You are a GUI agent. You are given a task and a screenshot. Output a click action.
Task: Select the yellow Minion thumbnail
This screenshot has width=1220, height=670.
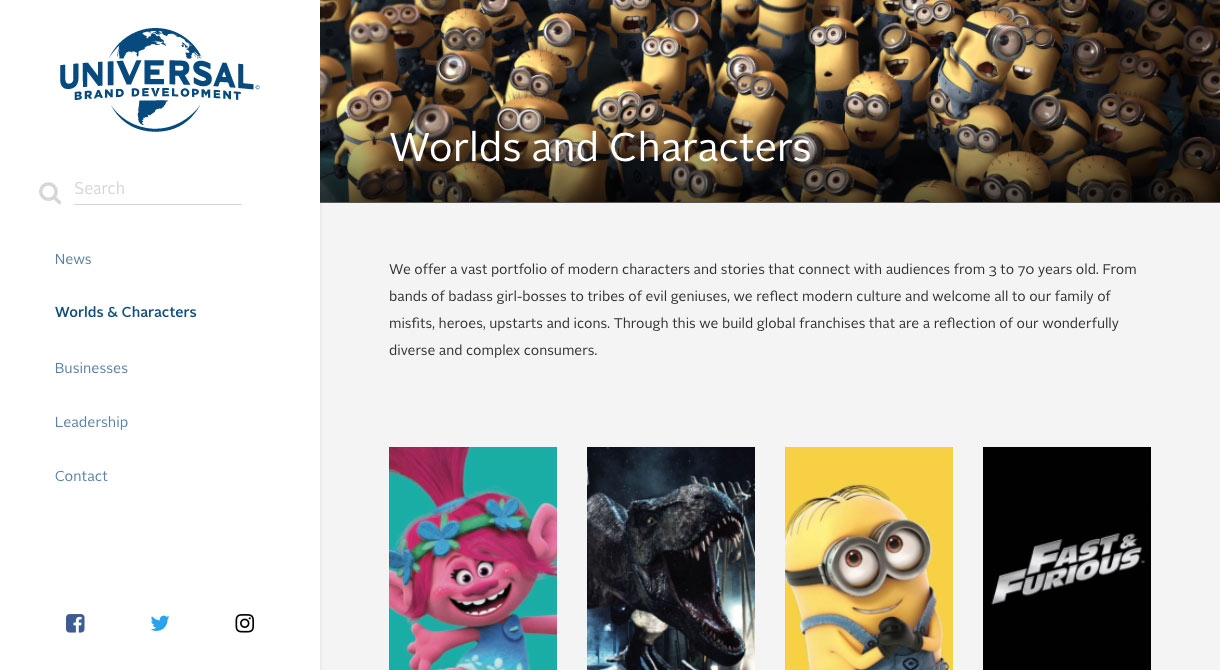pos(869,558)
